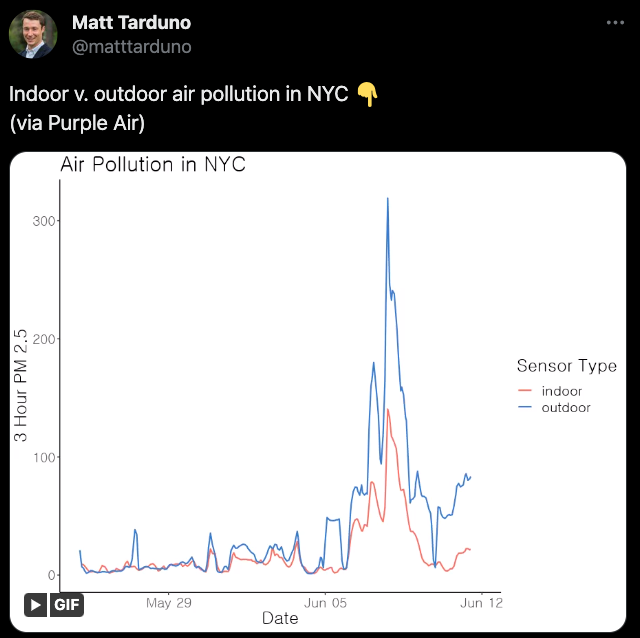Open the tweet's three-dot more options menu

[x=614, y=22]
